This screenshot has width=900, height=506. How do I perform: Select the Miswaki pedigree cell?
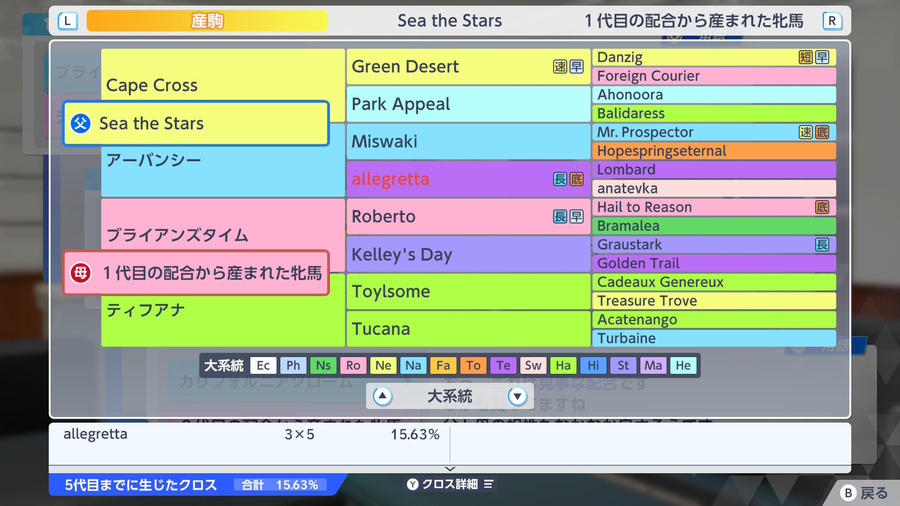pyautogui.click(x=468, y=141)
